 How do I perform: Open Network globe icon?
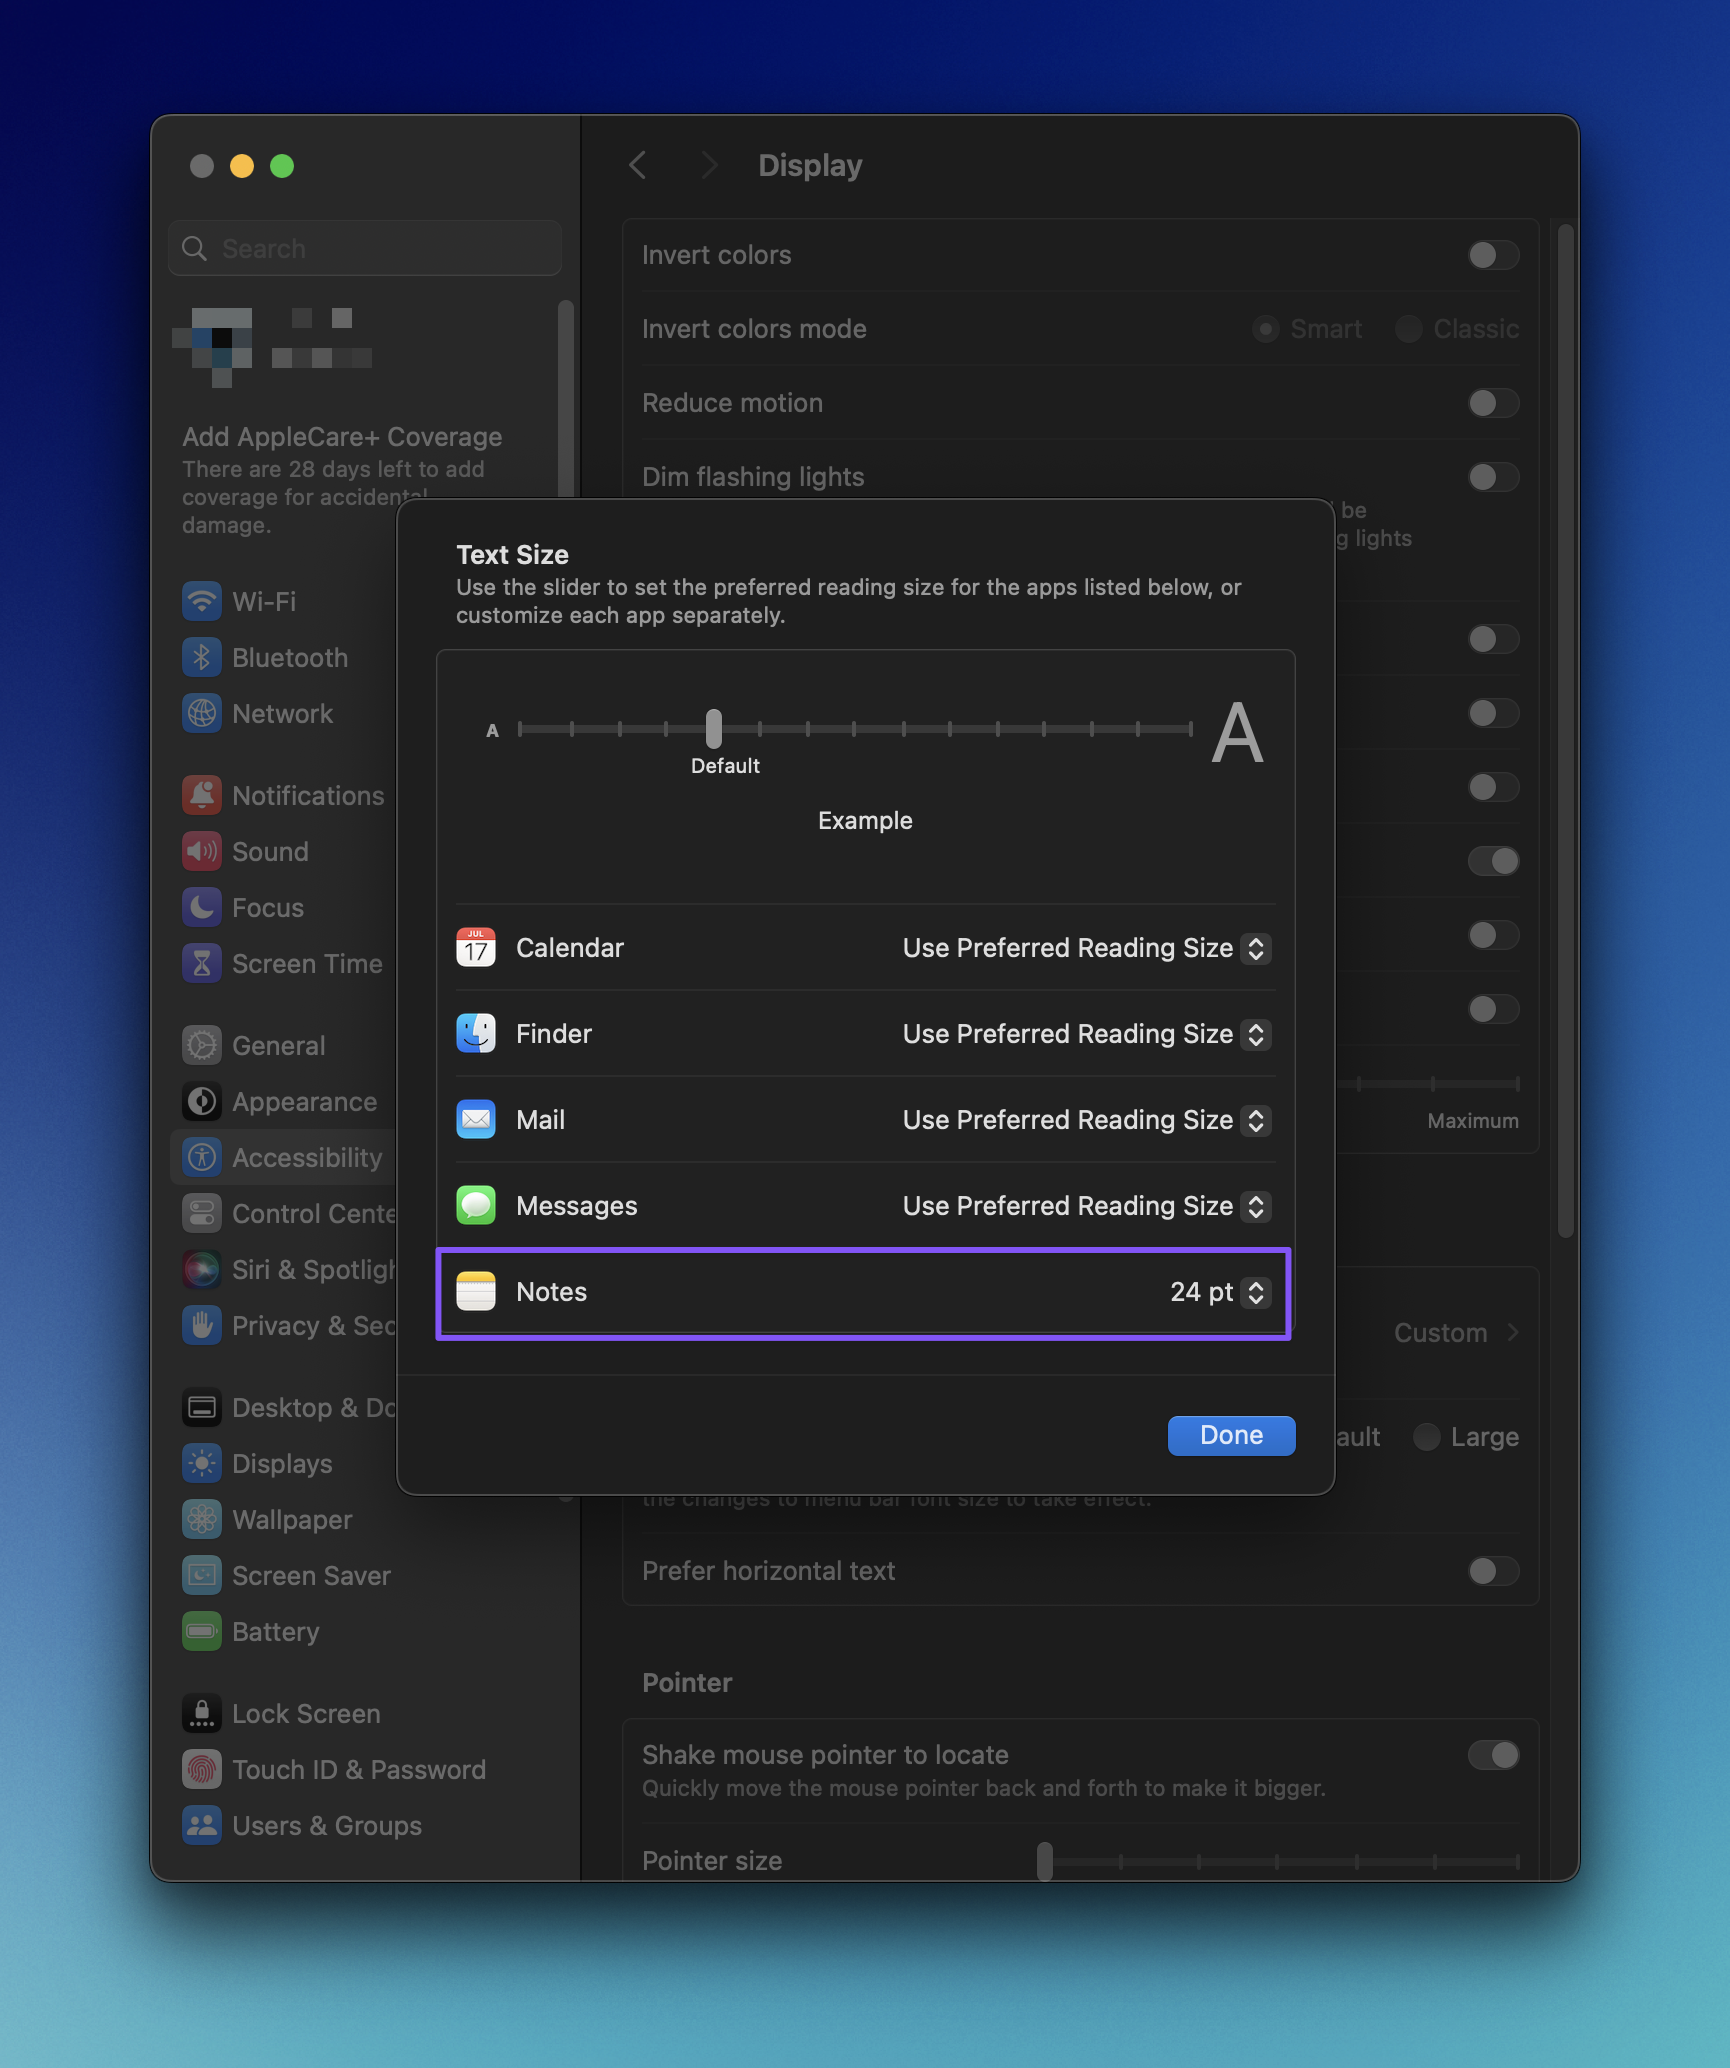tap(202, 713)
